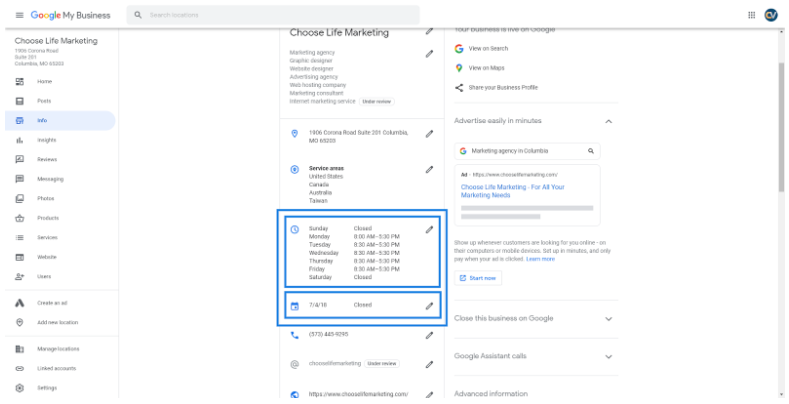This screenshot has width=789, height=404.
Task: Edit business hours pencil icon
Action: (429, 229)
